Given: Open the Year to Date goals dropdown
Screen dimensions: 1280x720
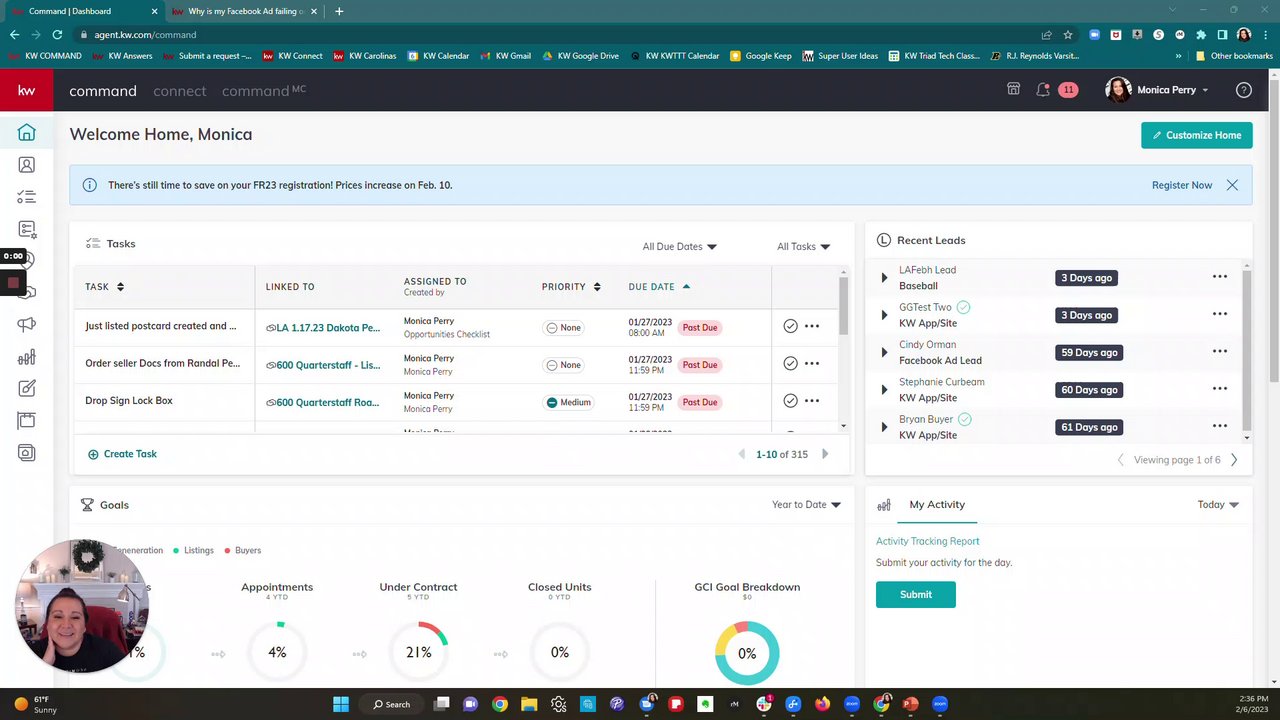Looking at the screenshot, I should tap(806, 505).
